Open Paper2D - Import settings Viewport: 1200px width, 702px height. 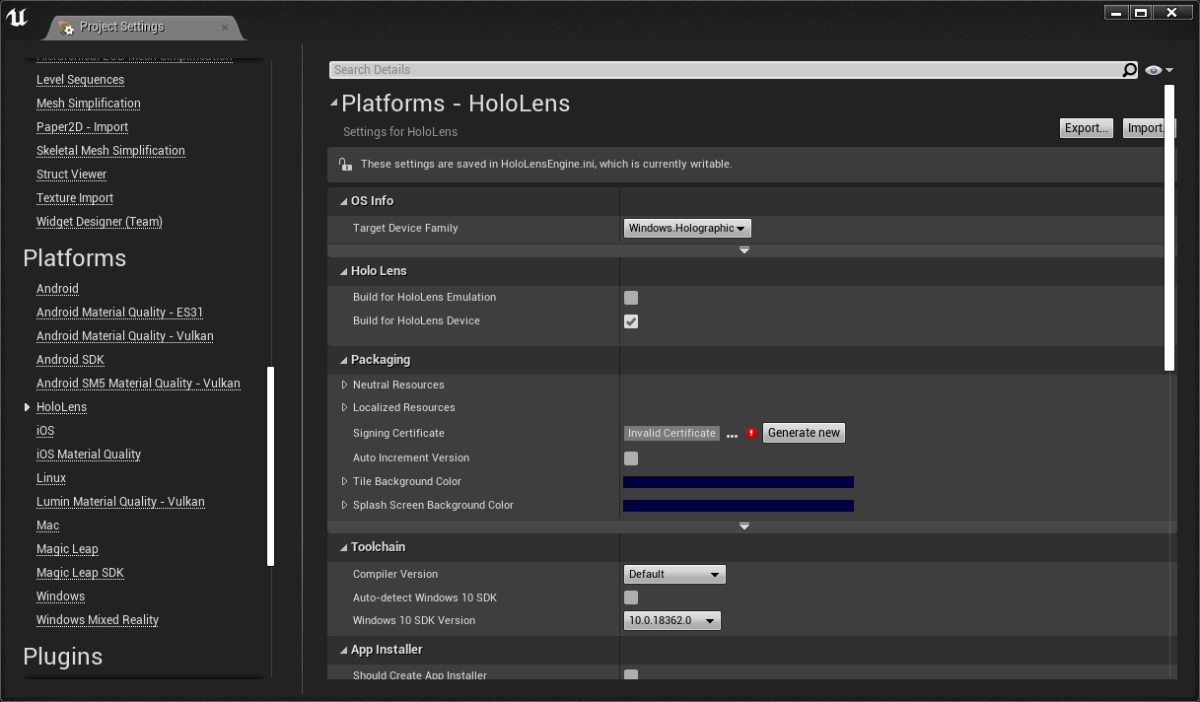[x=82, y=127]
